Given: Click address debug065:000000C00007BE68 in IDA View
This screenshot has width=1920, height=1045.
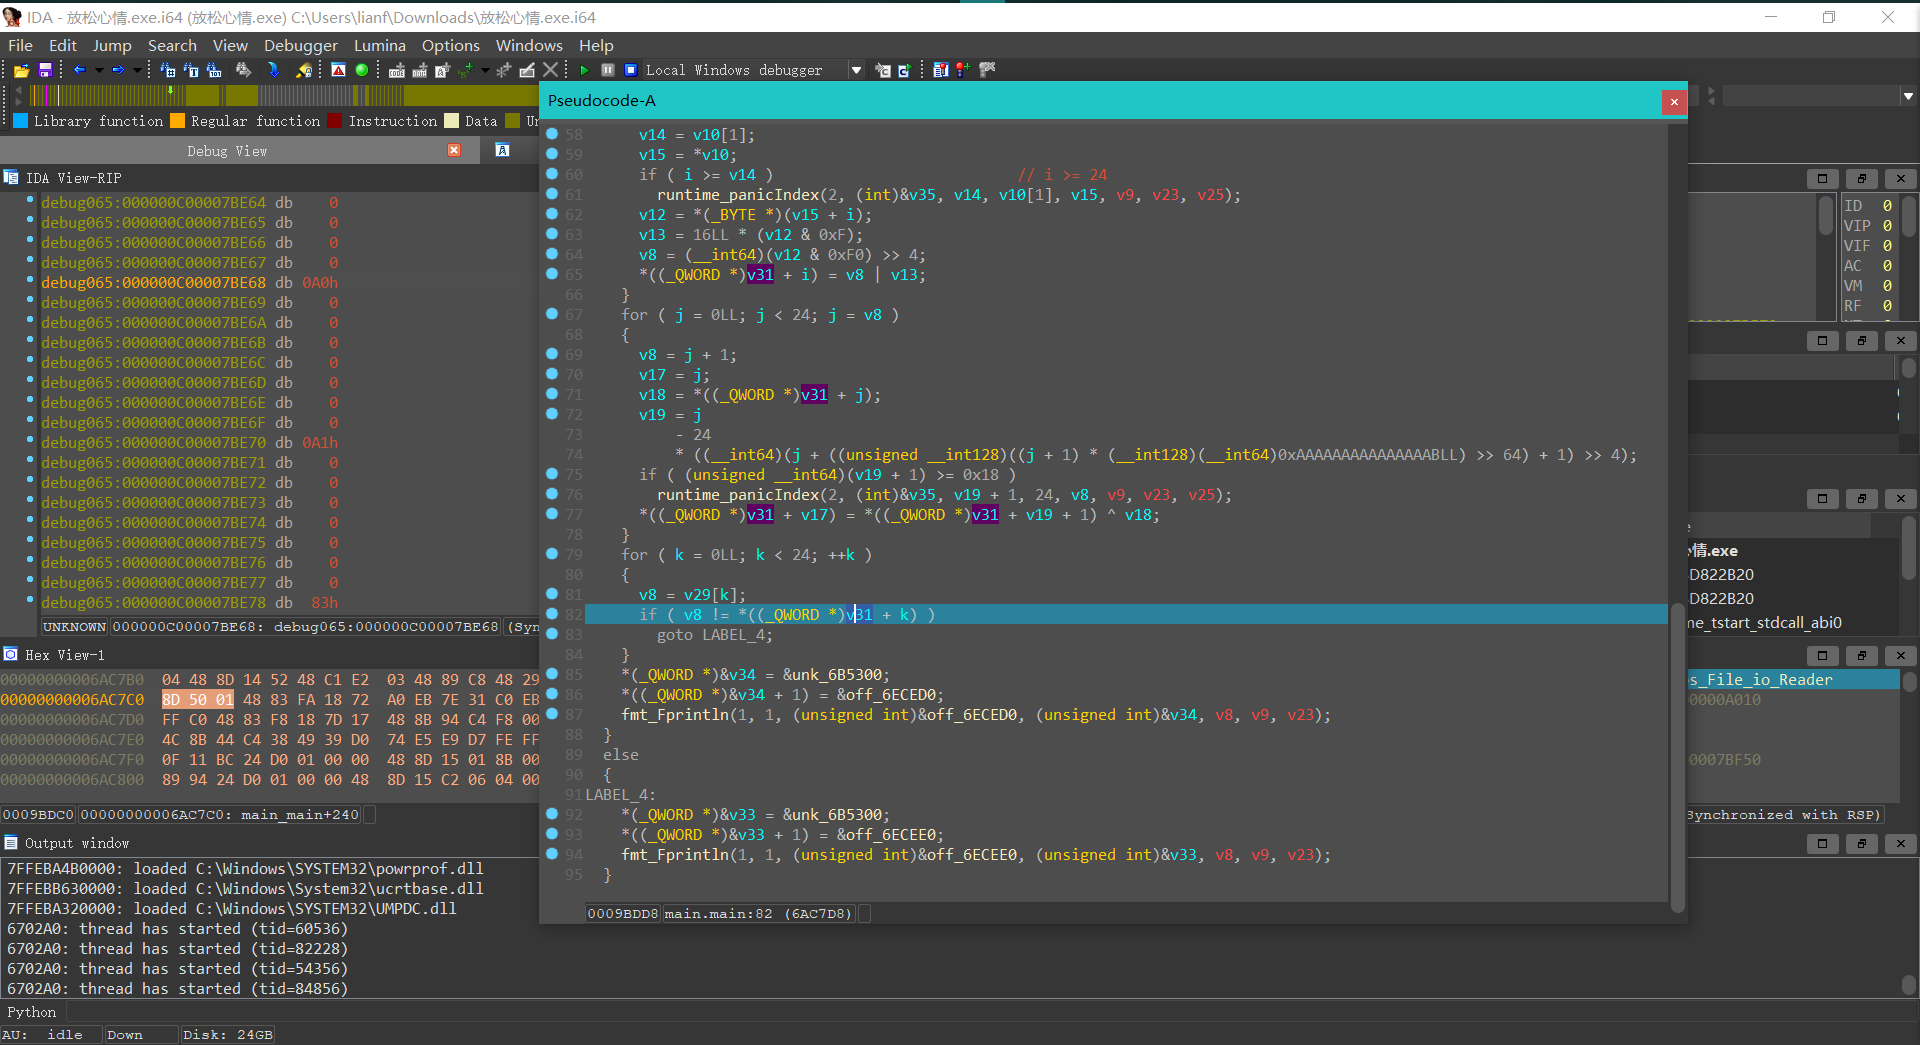Looking at the screenshot, I should point(154,282).
